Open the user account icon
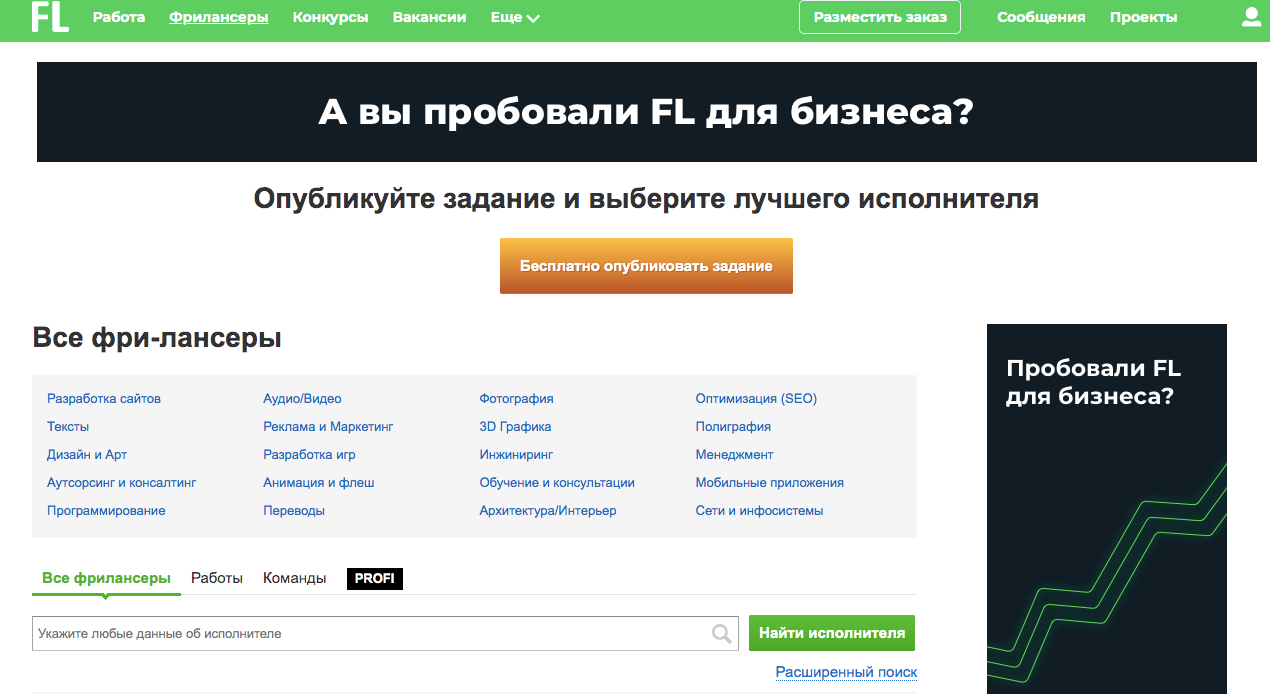The width and height of the screenshot is (1270, 694). [x=1250, y=17]
